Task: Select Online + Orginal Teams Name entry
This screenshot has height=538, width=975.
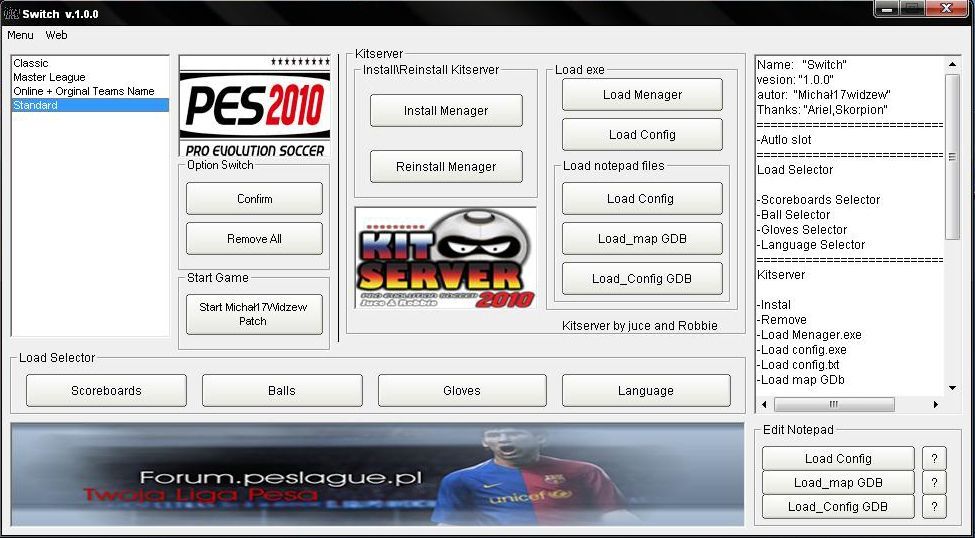Action: pyautogui.click(x=84, y=91)
